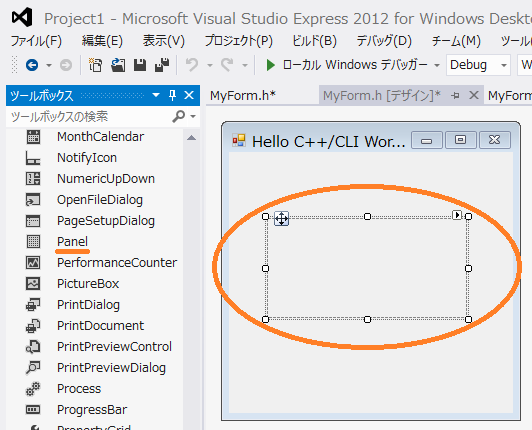
Task: Open the Undo history dropdown arrow
Action: click(x=210, y=65)
